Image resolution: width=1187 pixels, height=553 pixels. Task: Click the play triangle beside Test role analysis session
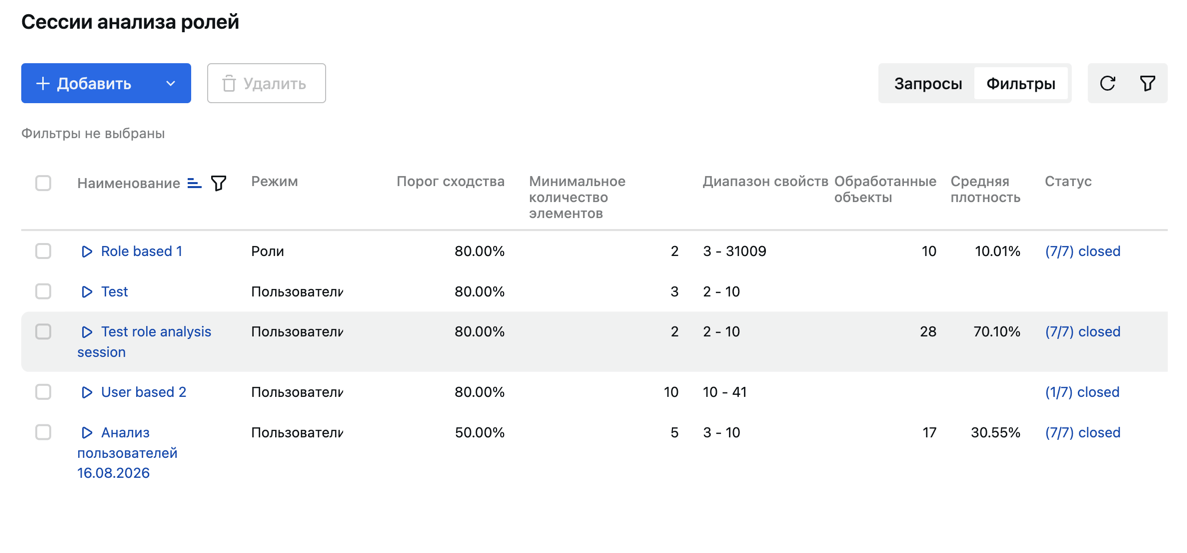87,331
